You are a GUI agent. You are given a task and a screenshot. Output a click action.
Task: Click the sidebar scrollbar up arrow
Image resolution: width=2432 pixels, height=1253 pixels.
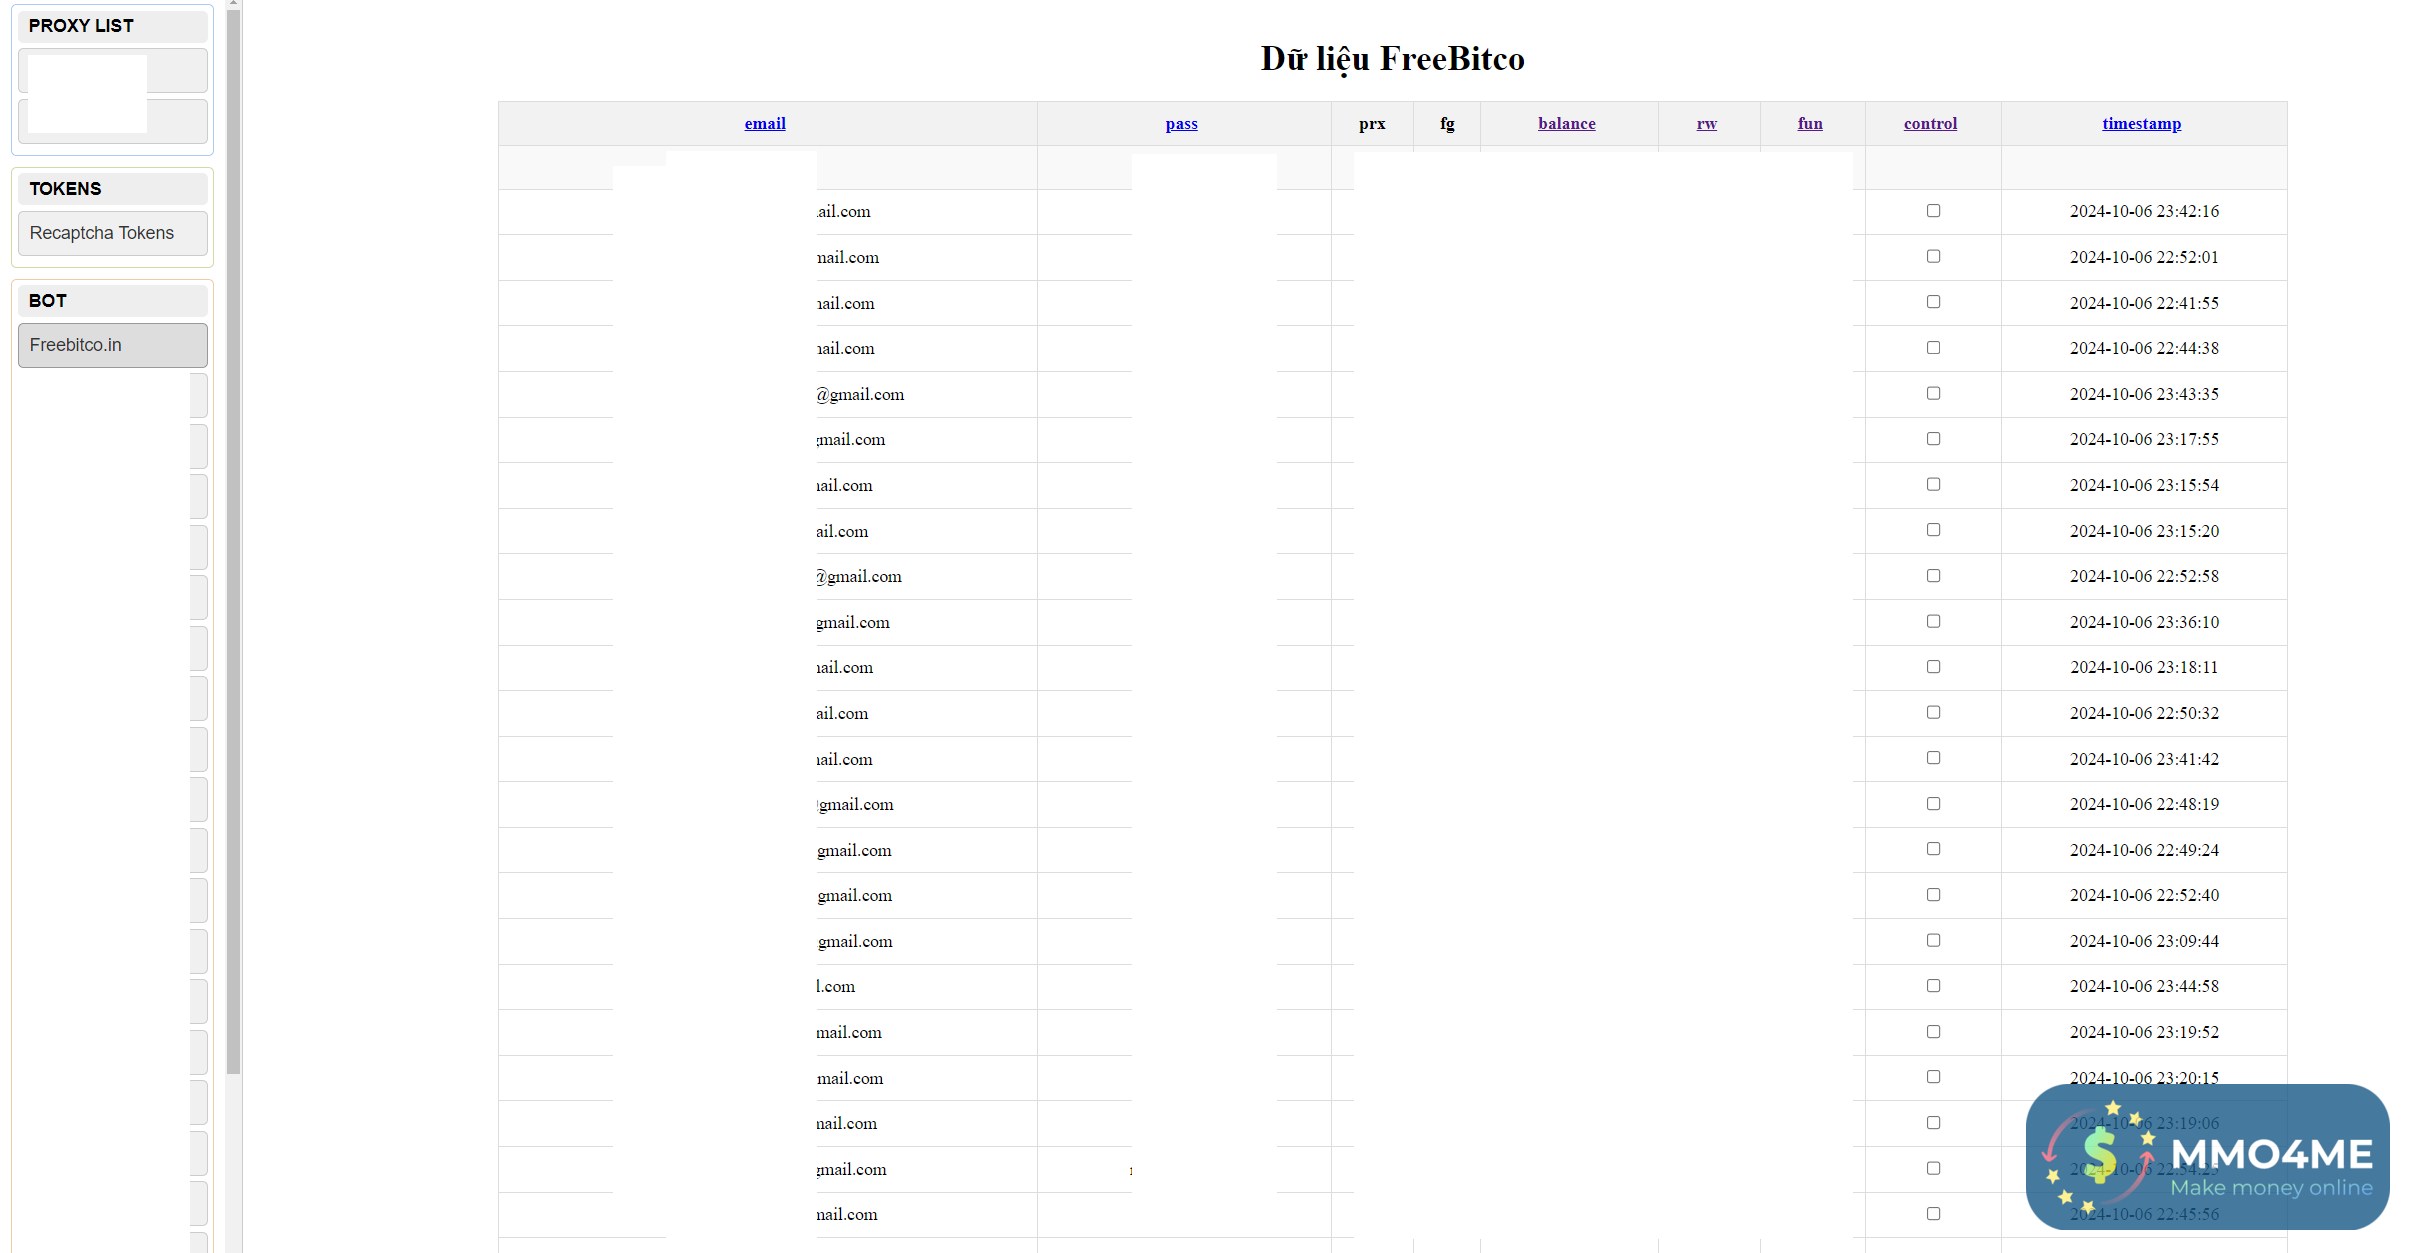click(233, 4)
